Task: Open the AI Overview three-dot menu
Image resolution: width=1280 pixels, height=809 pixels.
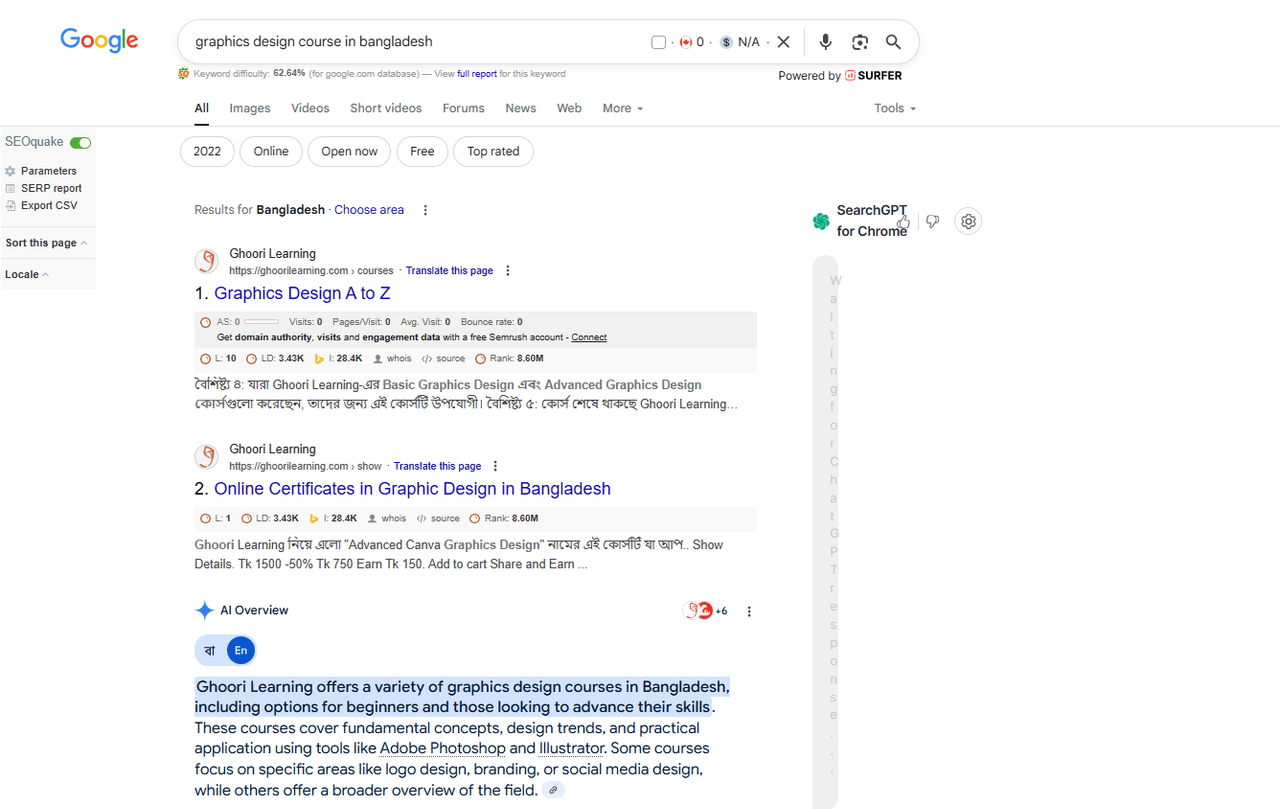Action: 749,611
